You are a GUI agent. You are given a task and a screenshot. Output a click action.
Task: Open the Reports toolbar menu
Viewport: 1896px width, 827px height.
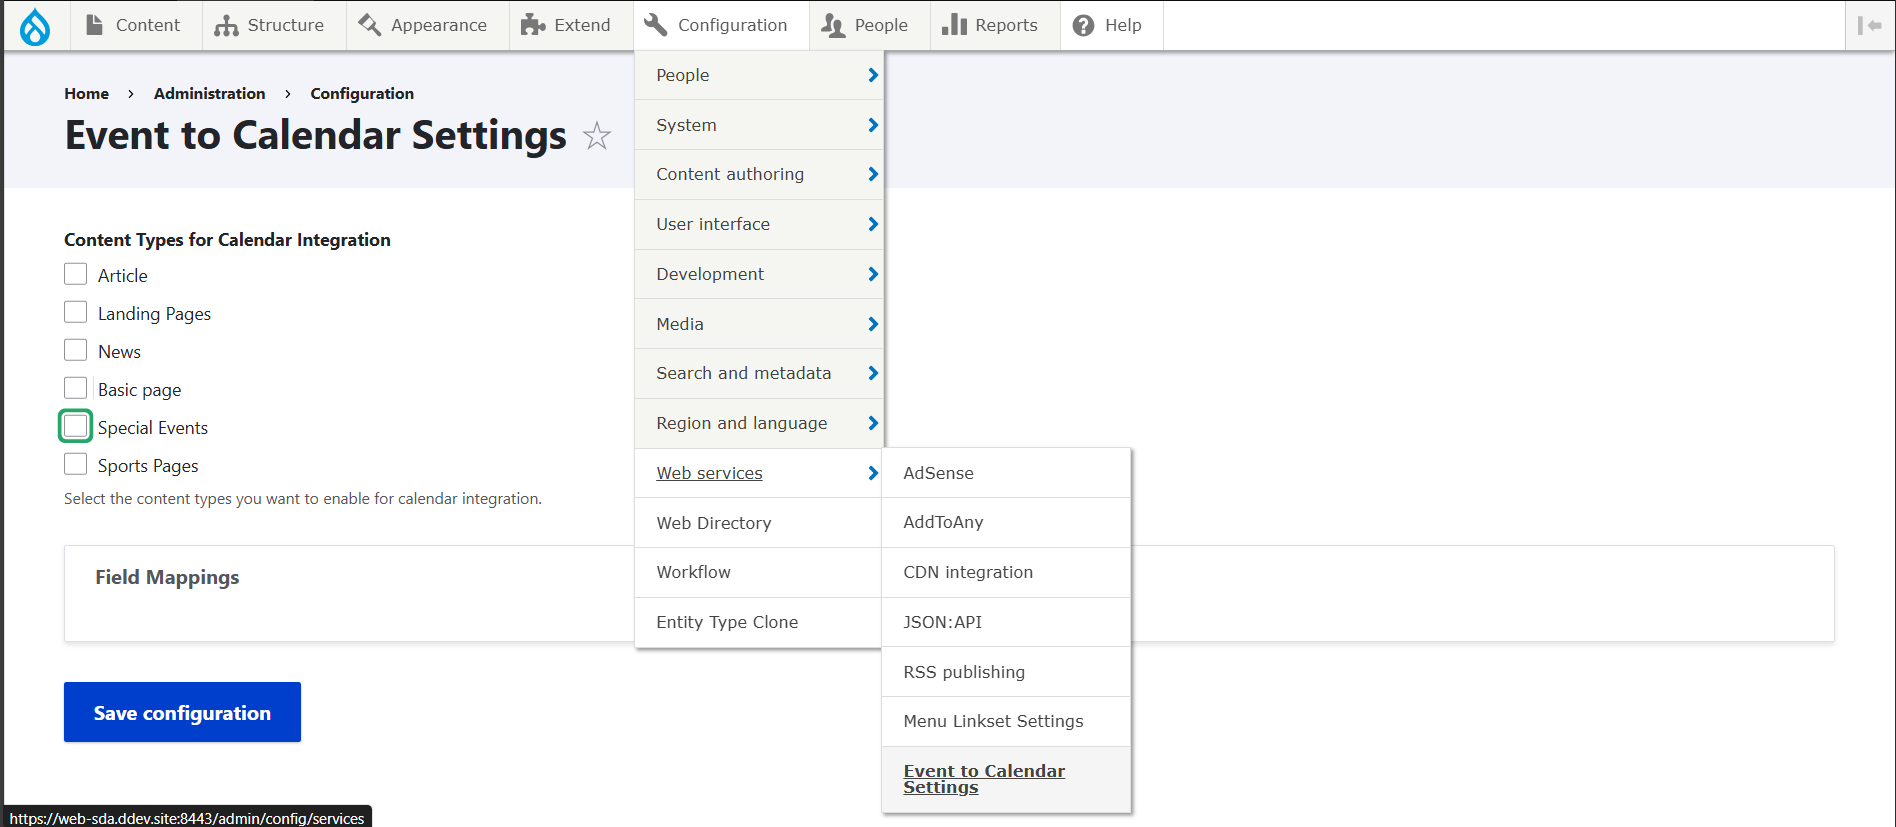(x=995, y=25)
